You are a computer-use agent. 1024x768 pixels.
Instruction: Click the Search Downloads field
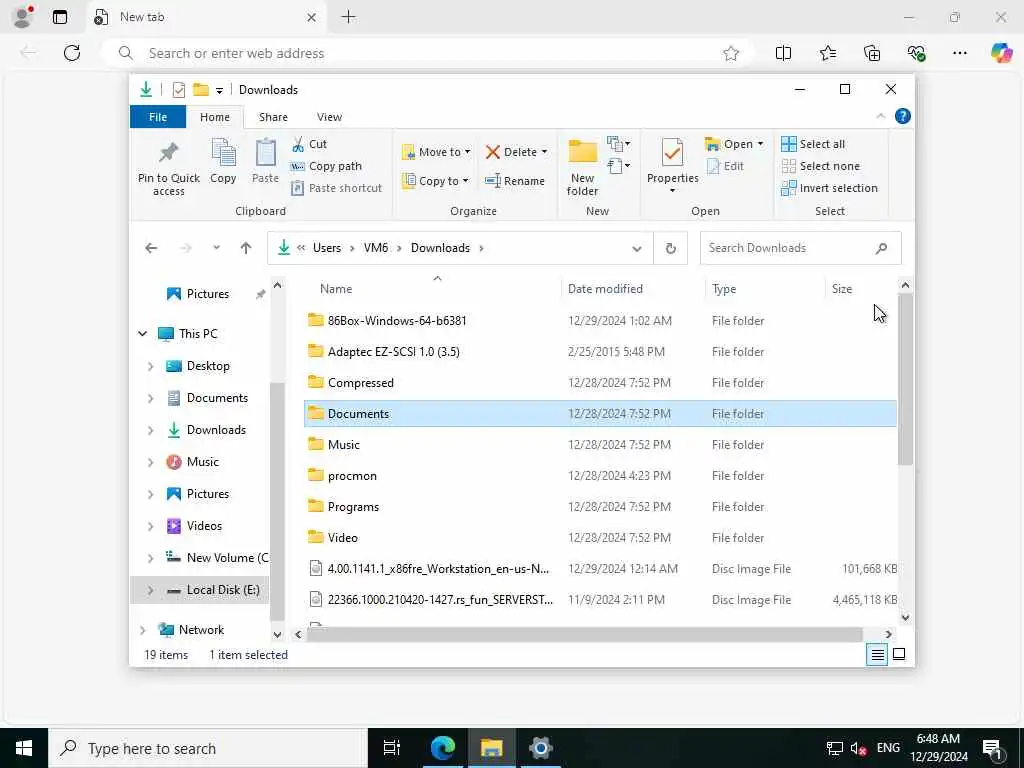[800, 248]
